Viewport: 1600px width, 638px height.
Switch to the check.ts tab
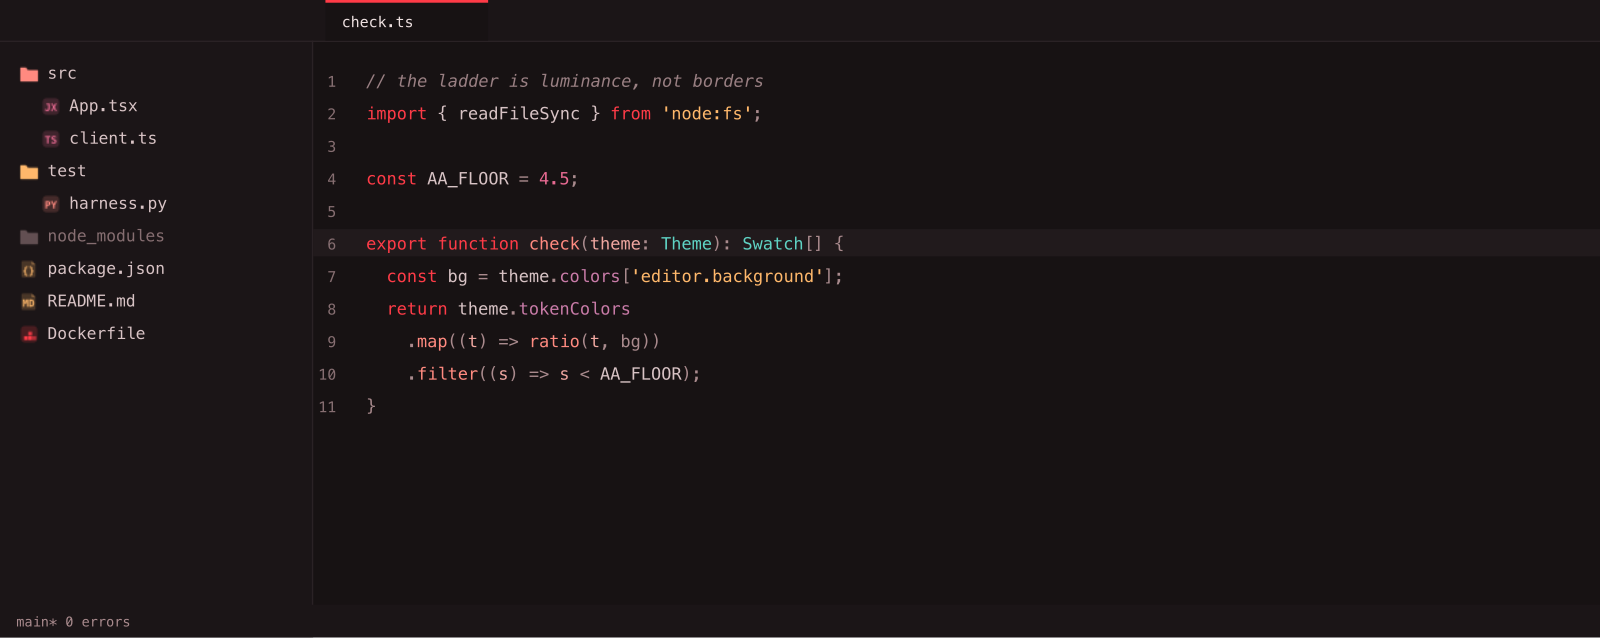[406, 21]
